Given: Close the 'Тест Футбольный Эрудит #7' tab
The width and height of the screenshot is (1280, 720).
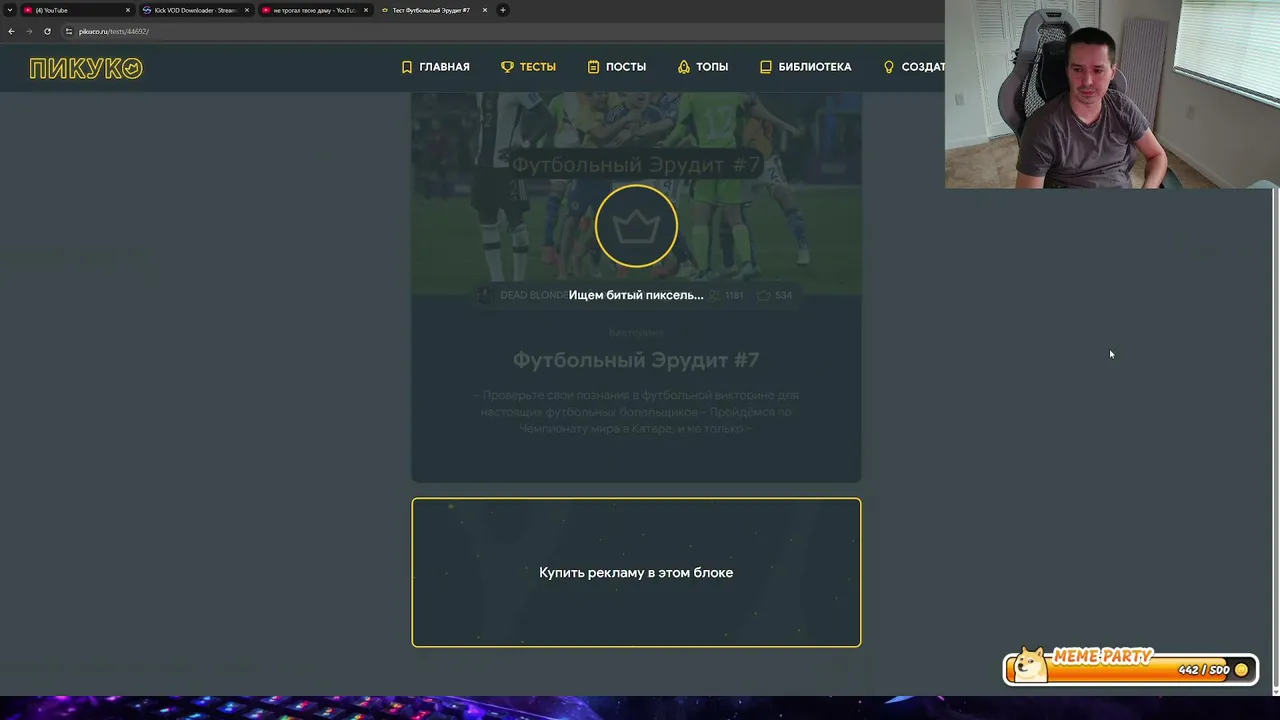Looking at the screenshot, I should pos(485,10).
